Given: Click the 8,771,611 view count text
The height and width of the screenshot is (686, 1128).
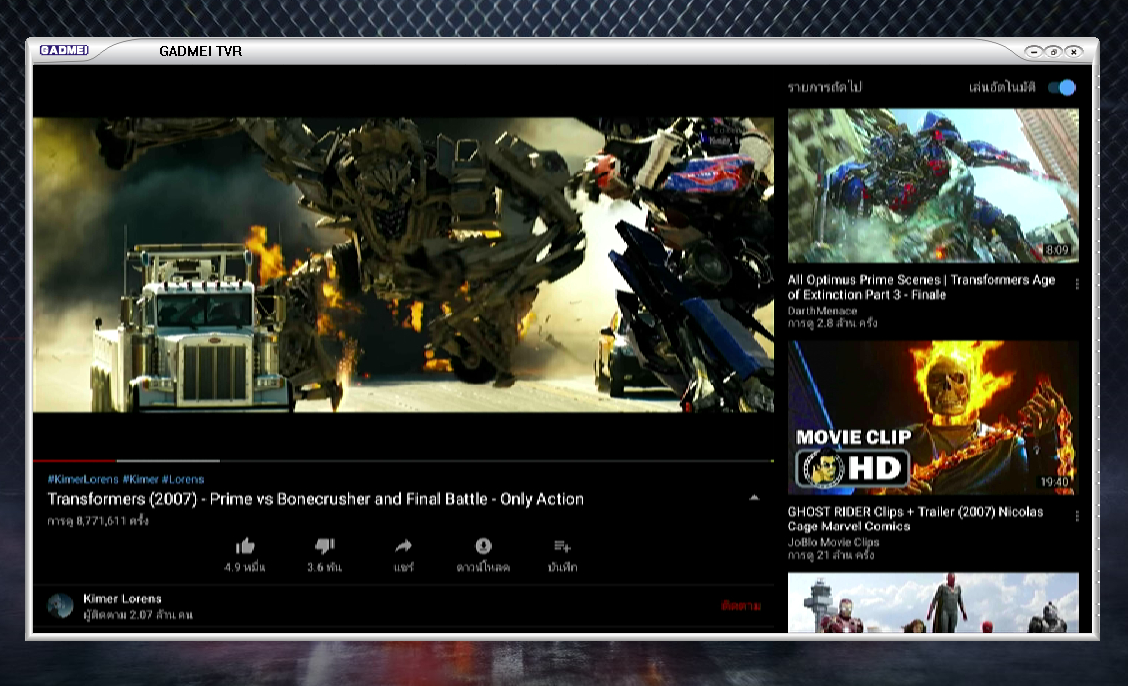Looking at the screenshot, I should click(x=98, y=521).
